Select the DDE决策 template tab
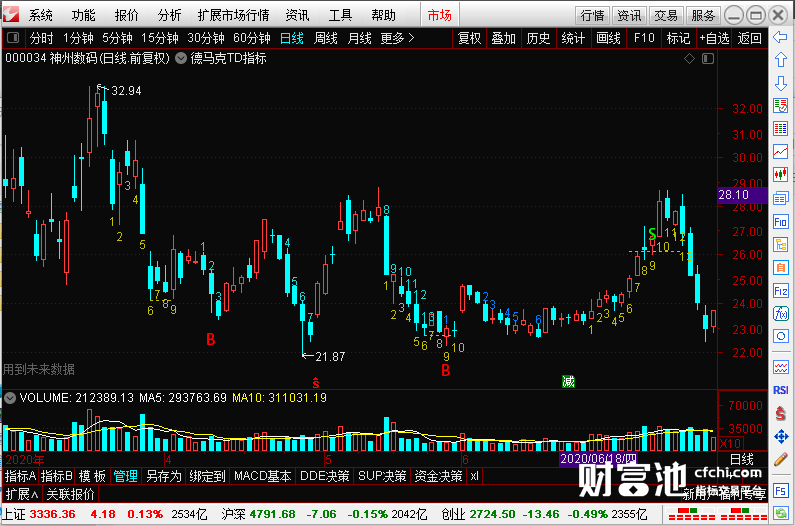This screenshot has height=526, width=795. (x=324, y=476)
